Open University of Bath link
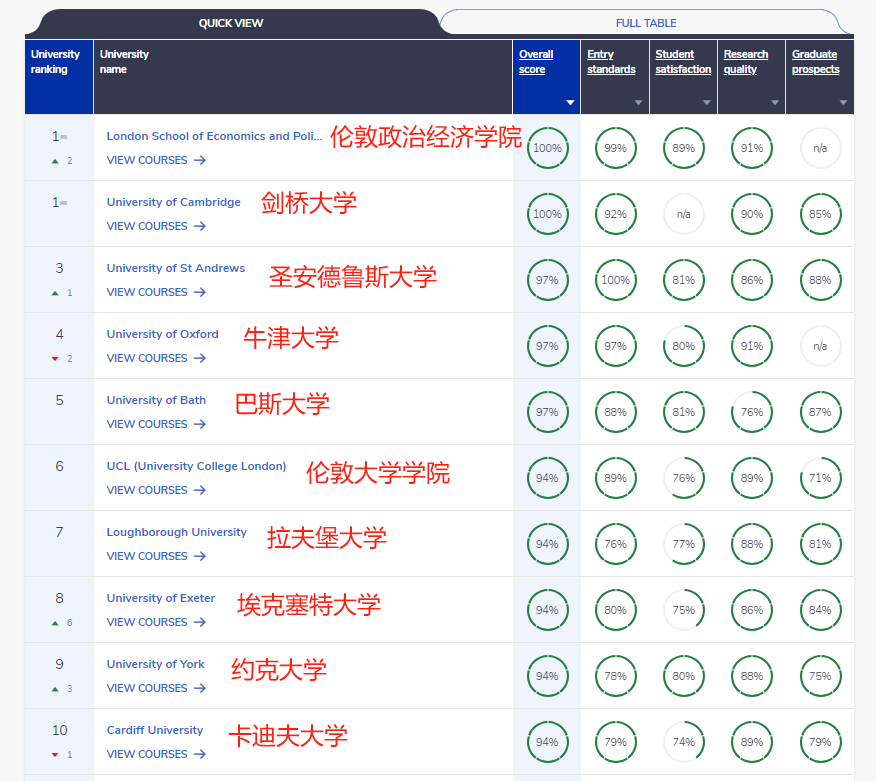The width and height of the screenshot is (876, 781). pos(156,400)
